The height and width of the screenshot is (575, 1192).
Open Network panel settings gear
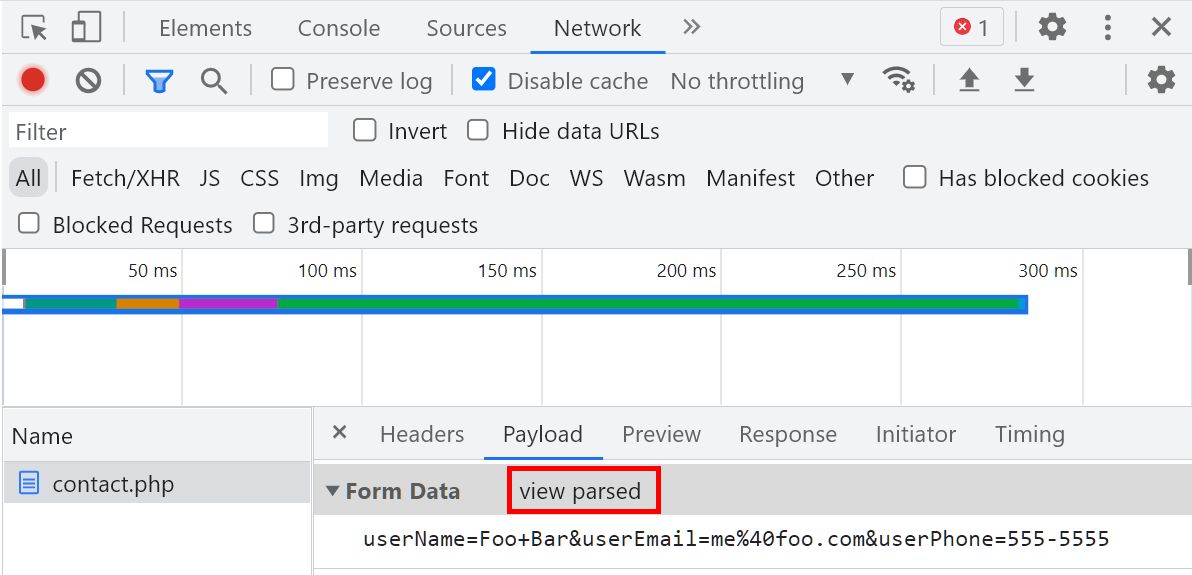pyautogui.click(x=1161, y=80)
